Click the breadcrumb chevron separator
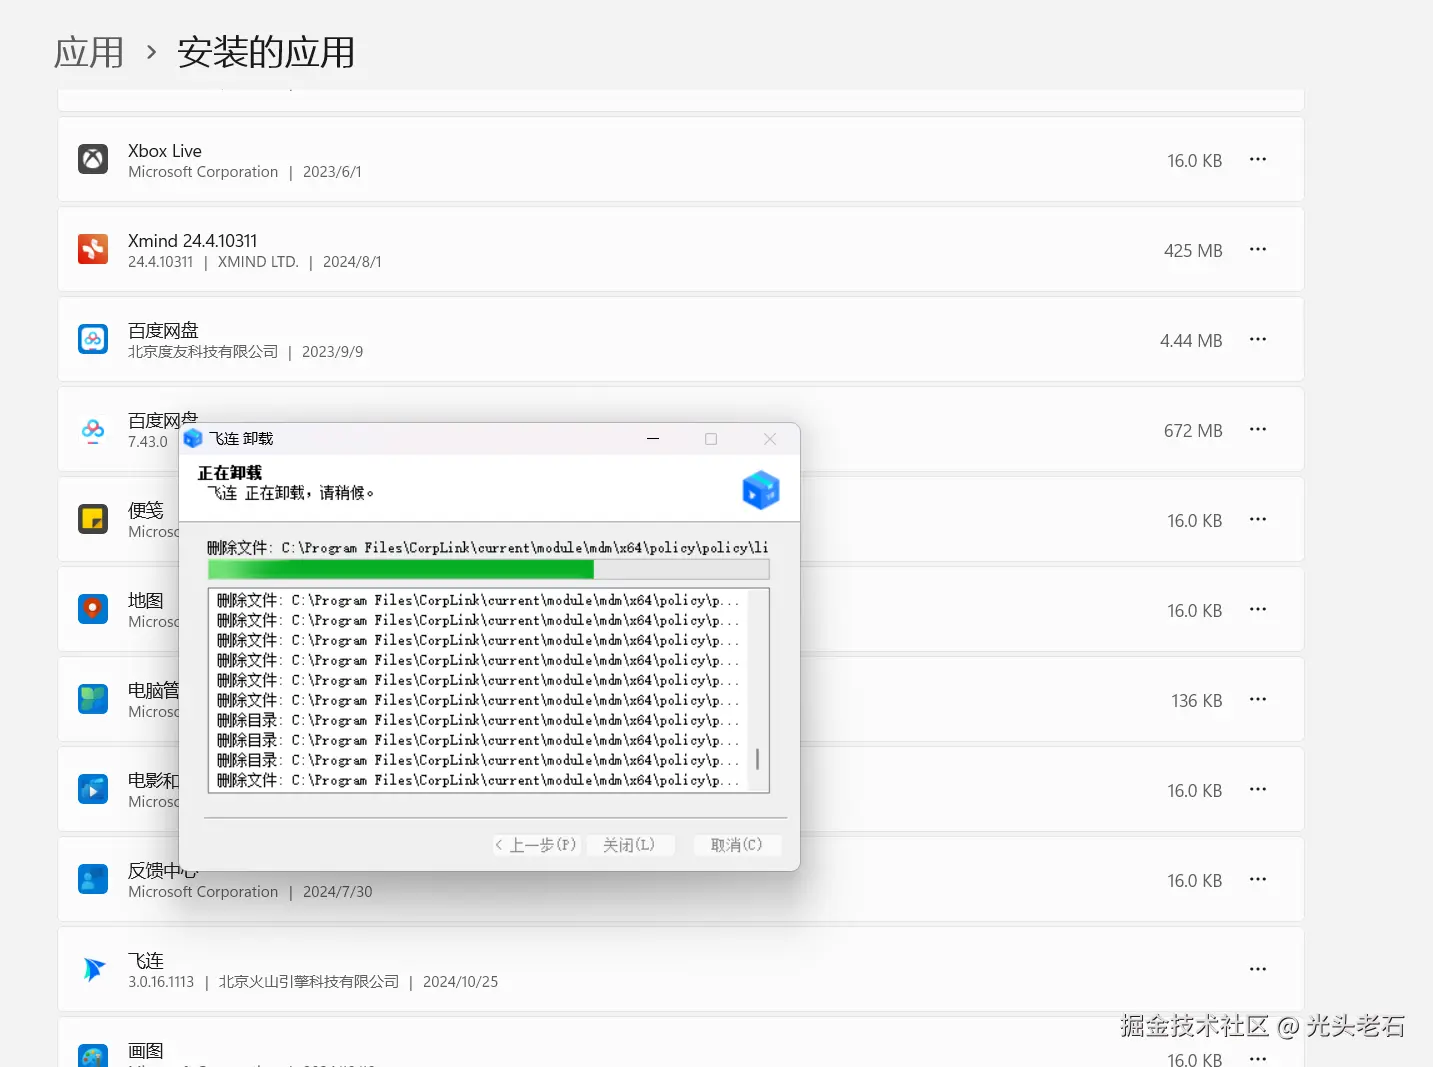 [x=151, y=52]
